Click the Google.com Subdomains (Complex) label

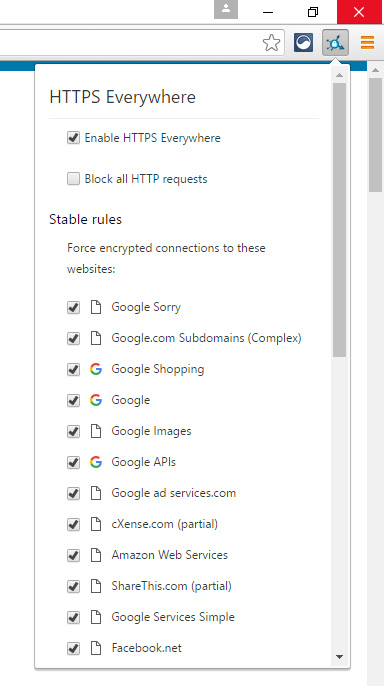206,338
